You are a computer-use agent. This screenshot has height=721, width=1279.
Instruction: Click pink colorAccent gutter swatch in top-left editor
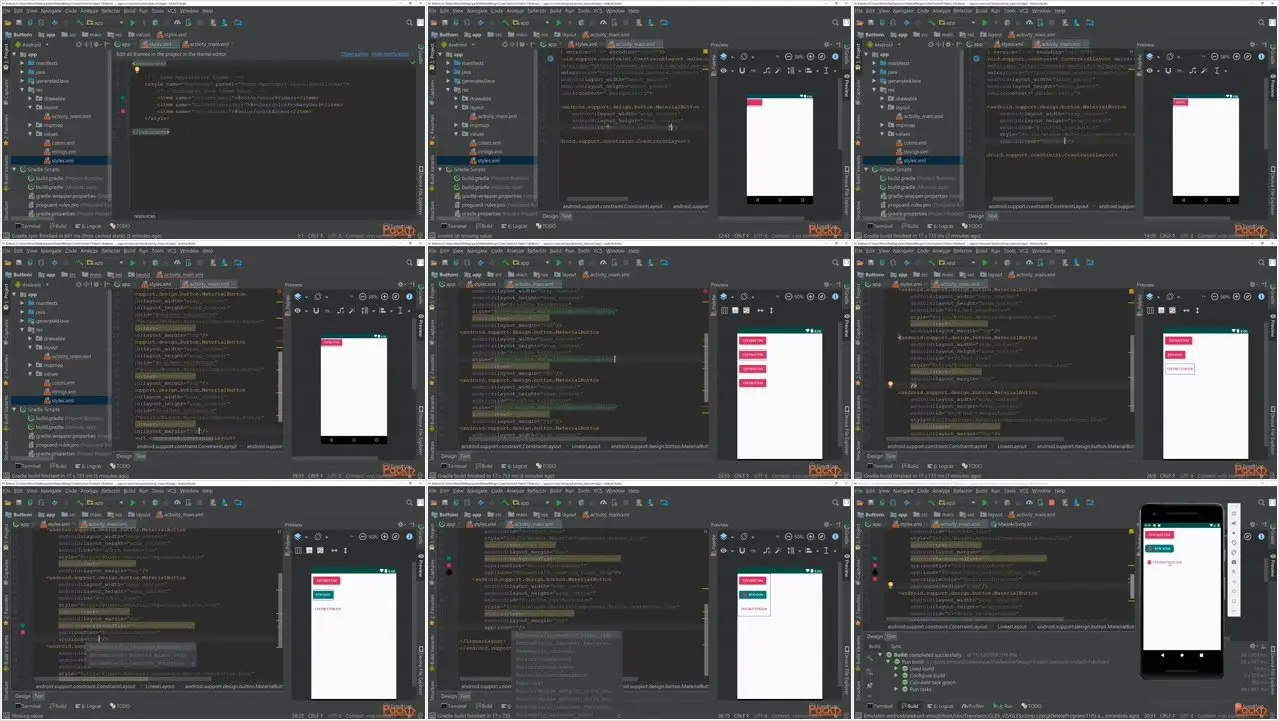click(123, 111)
